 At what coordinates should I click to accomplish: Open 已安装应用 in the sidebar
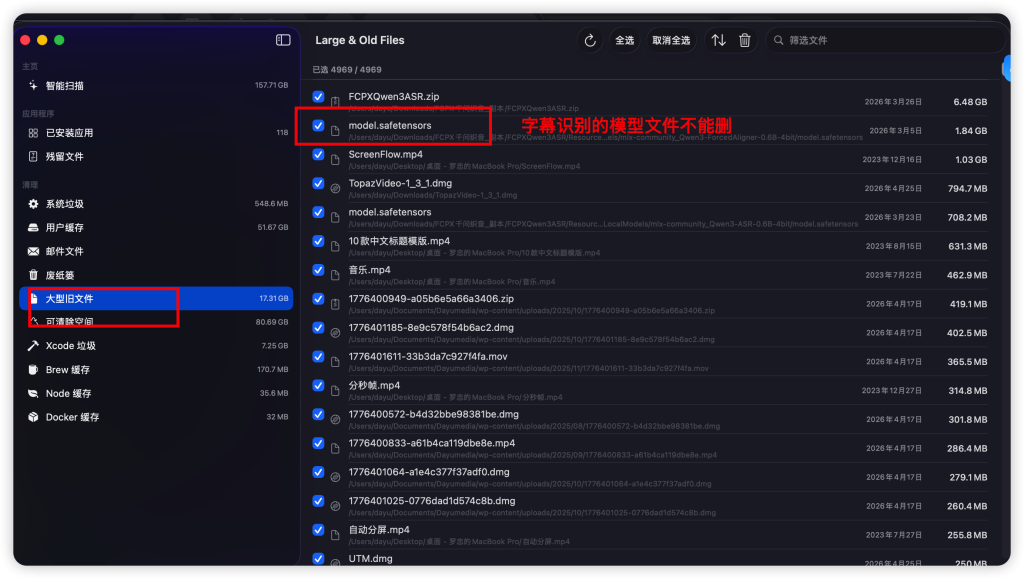point(69,133)
